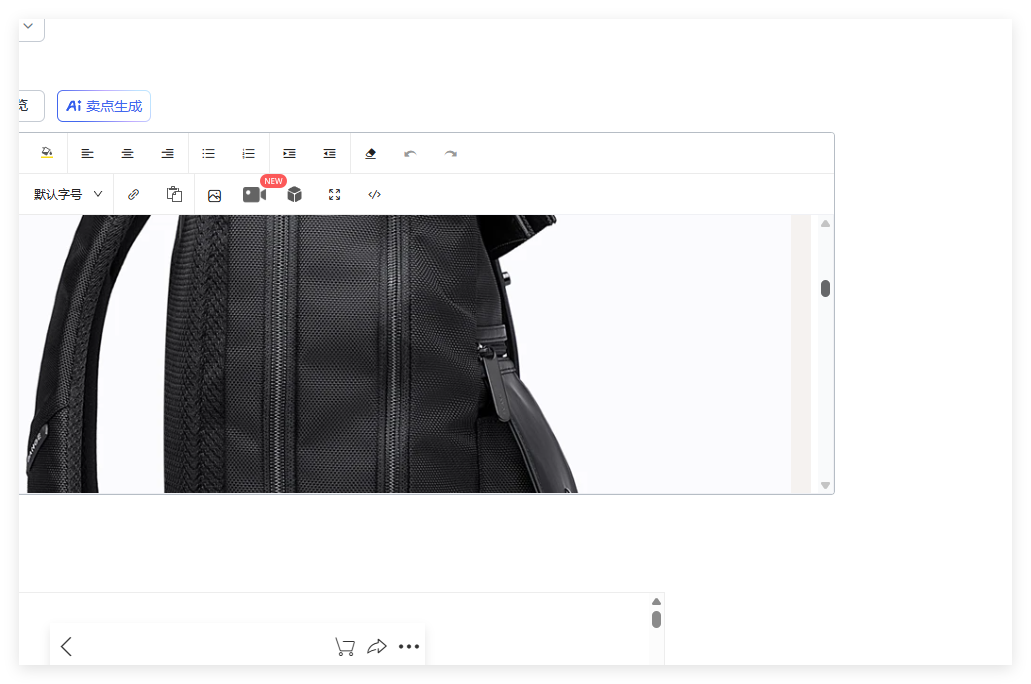Screen dimensions: 1031x684
Task: Click the editor scrollbar up arrow
Action: pyautogui.click(x=825, y=224)
